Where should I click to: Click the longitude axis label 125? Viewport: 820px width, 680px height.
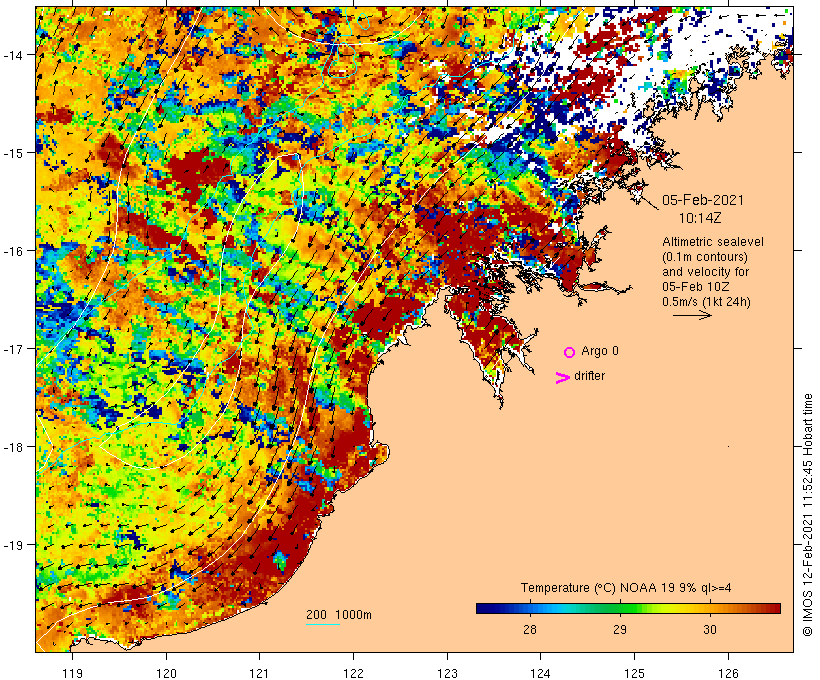[635, 673]
